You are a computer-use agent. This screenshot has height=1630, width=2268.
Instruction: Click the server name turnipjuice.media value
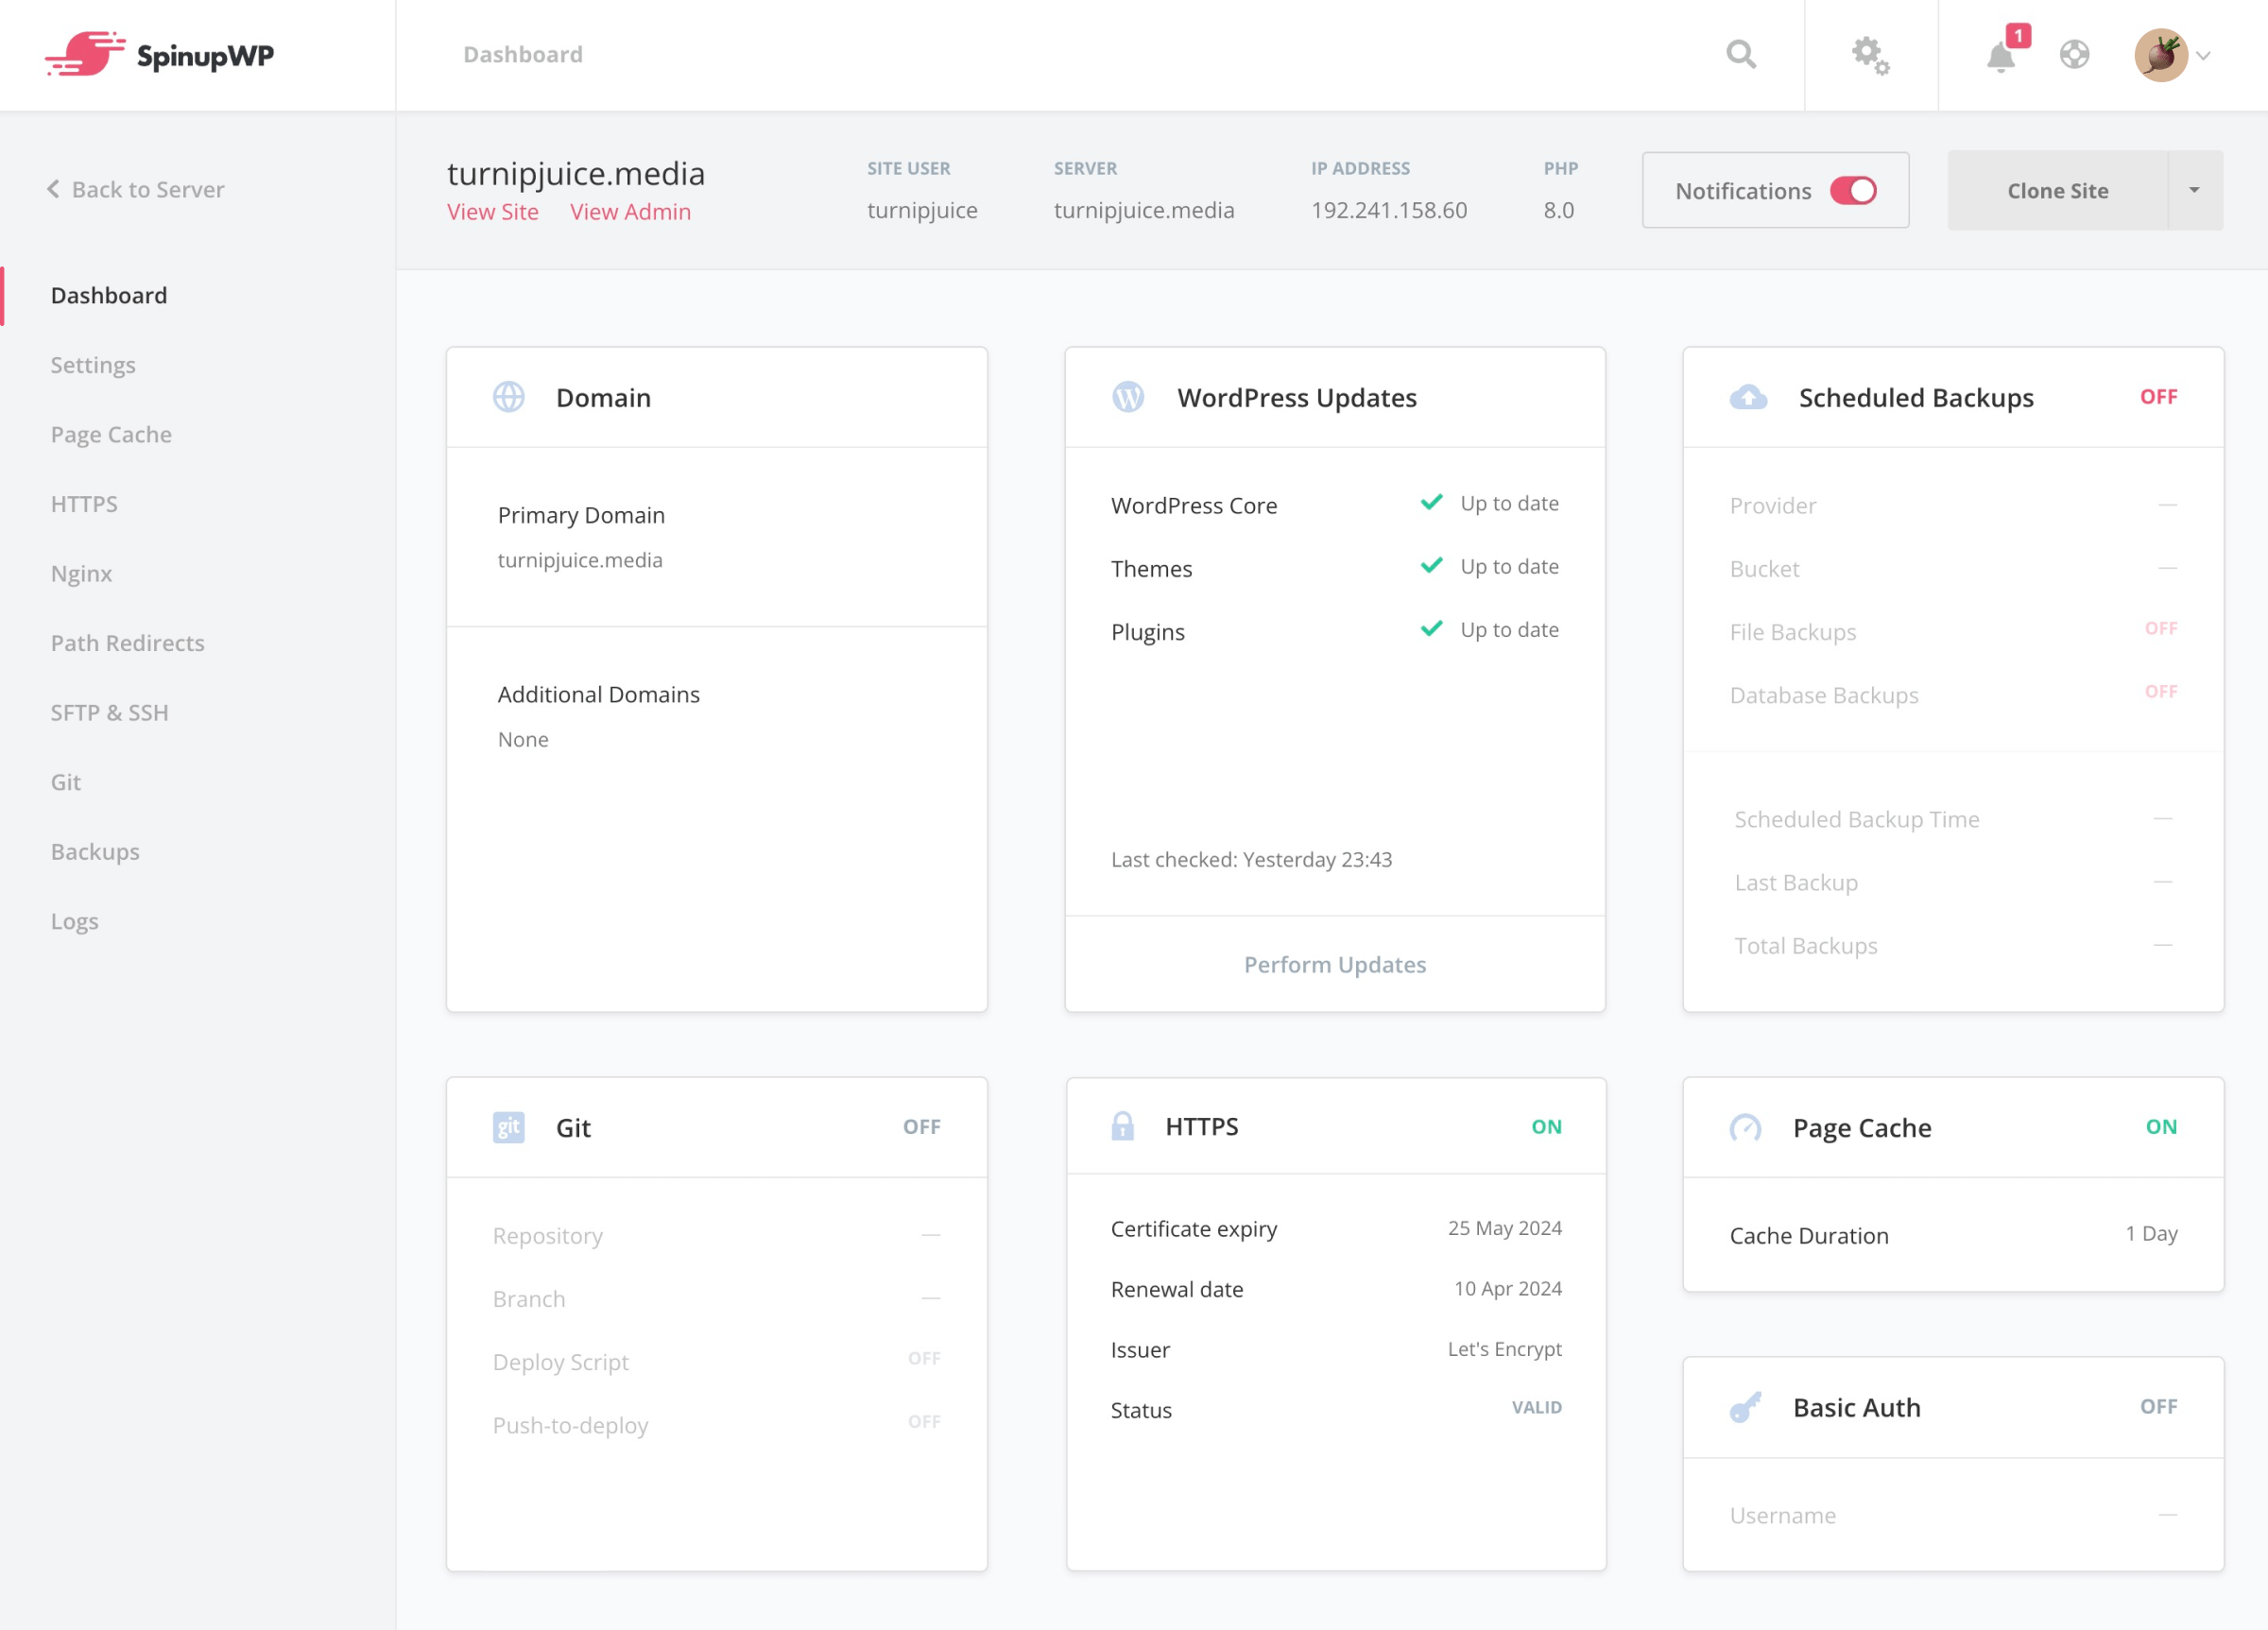pyautogui.click(x=1144, y=210)
